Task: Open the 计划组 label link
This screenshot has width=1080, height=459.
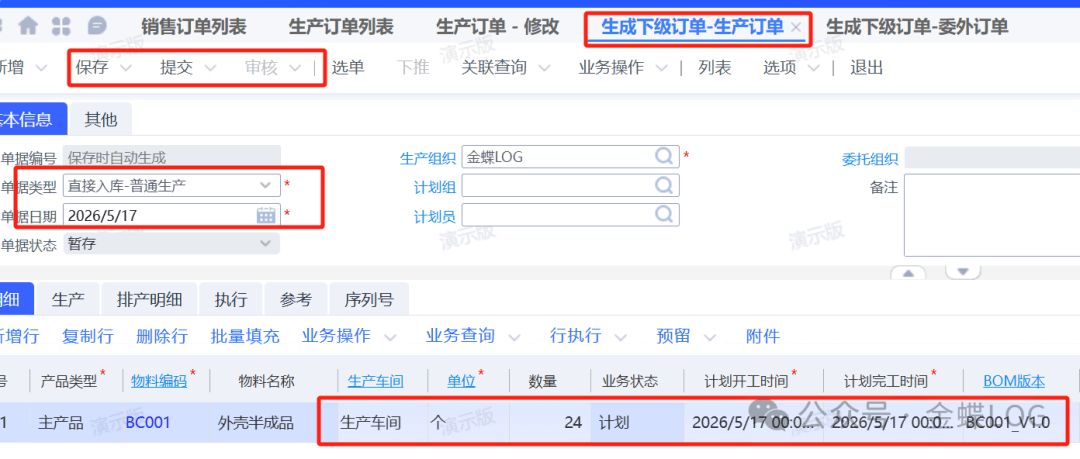Action: tap(435, 187)
